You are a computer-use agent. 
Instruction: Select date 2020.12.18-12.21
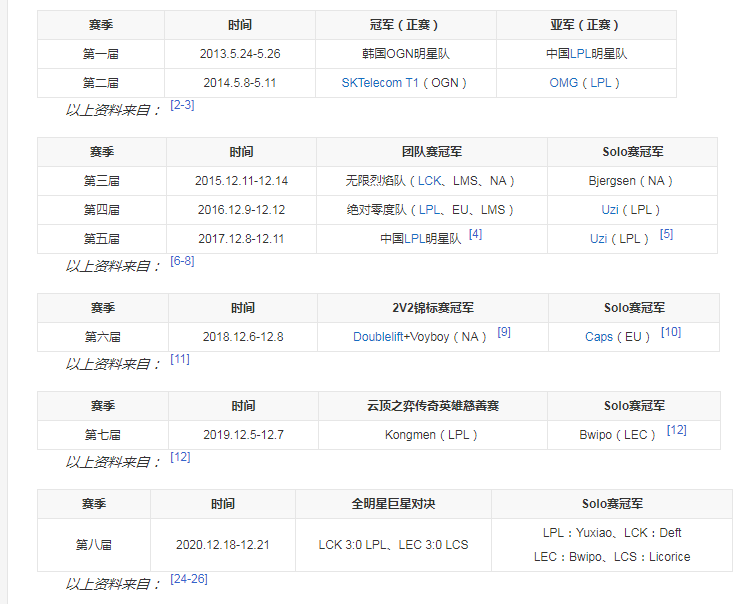pos(223,545)
